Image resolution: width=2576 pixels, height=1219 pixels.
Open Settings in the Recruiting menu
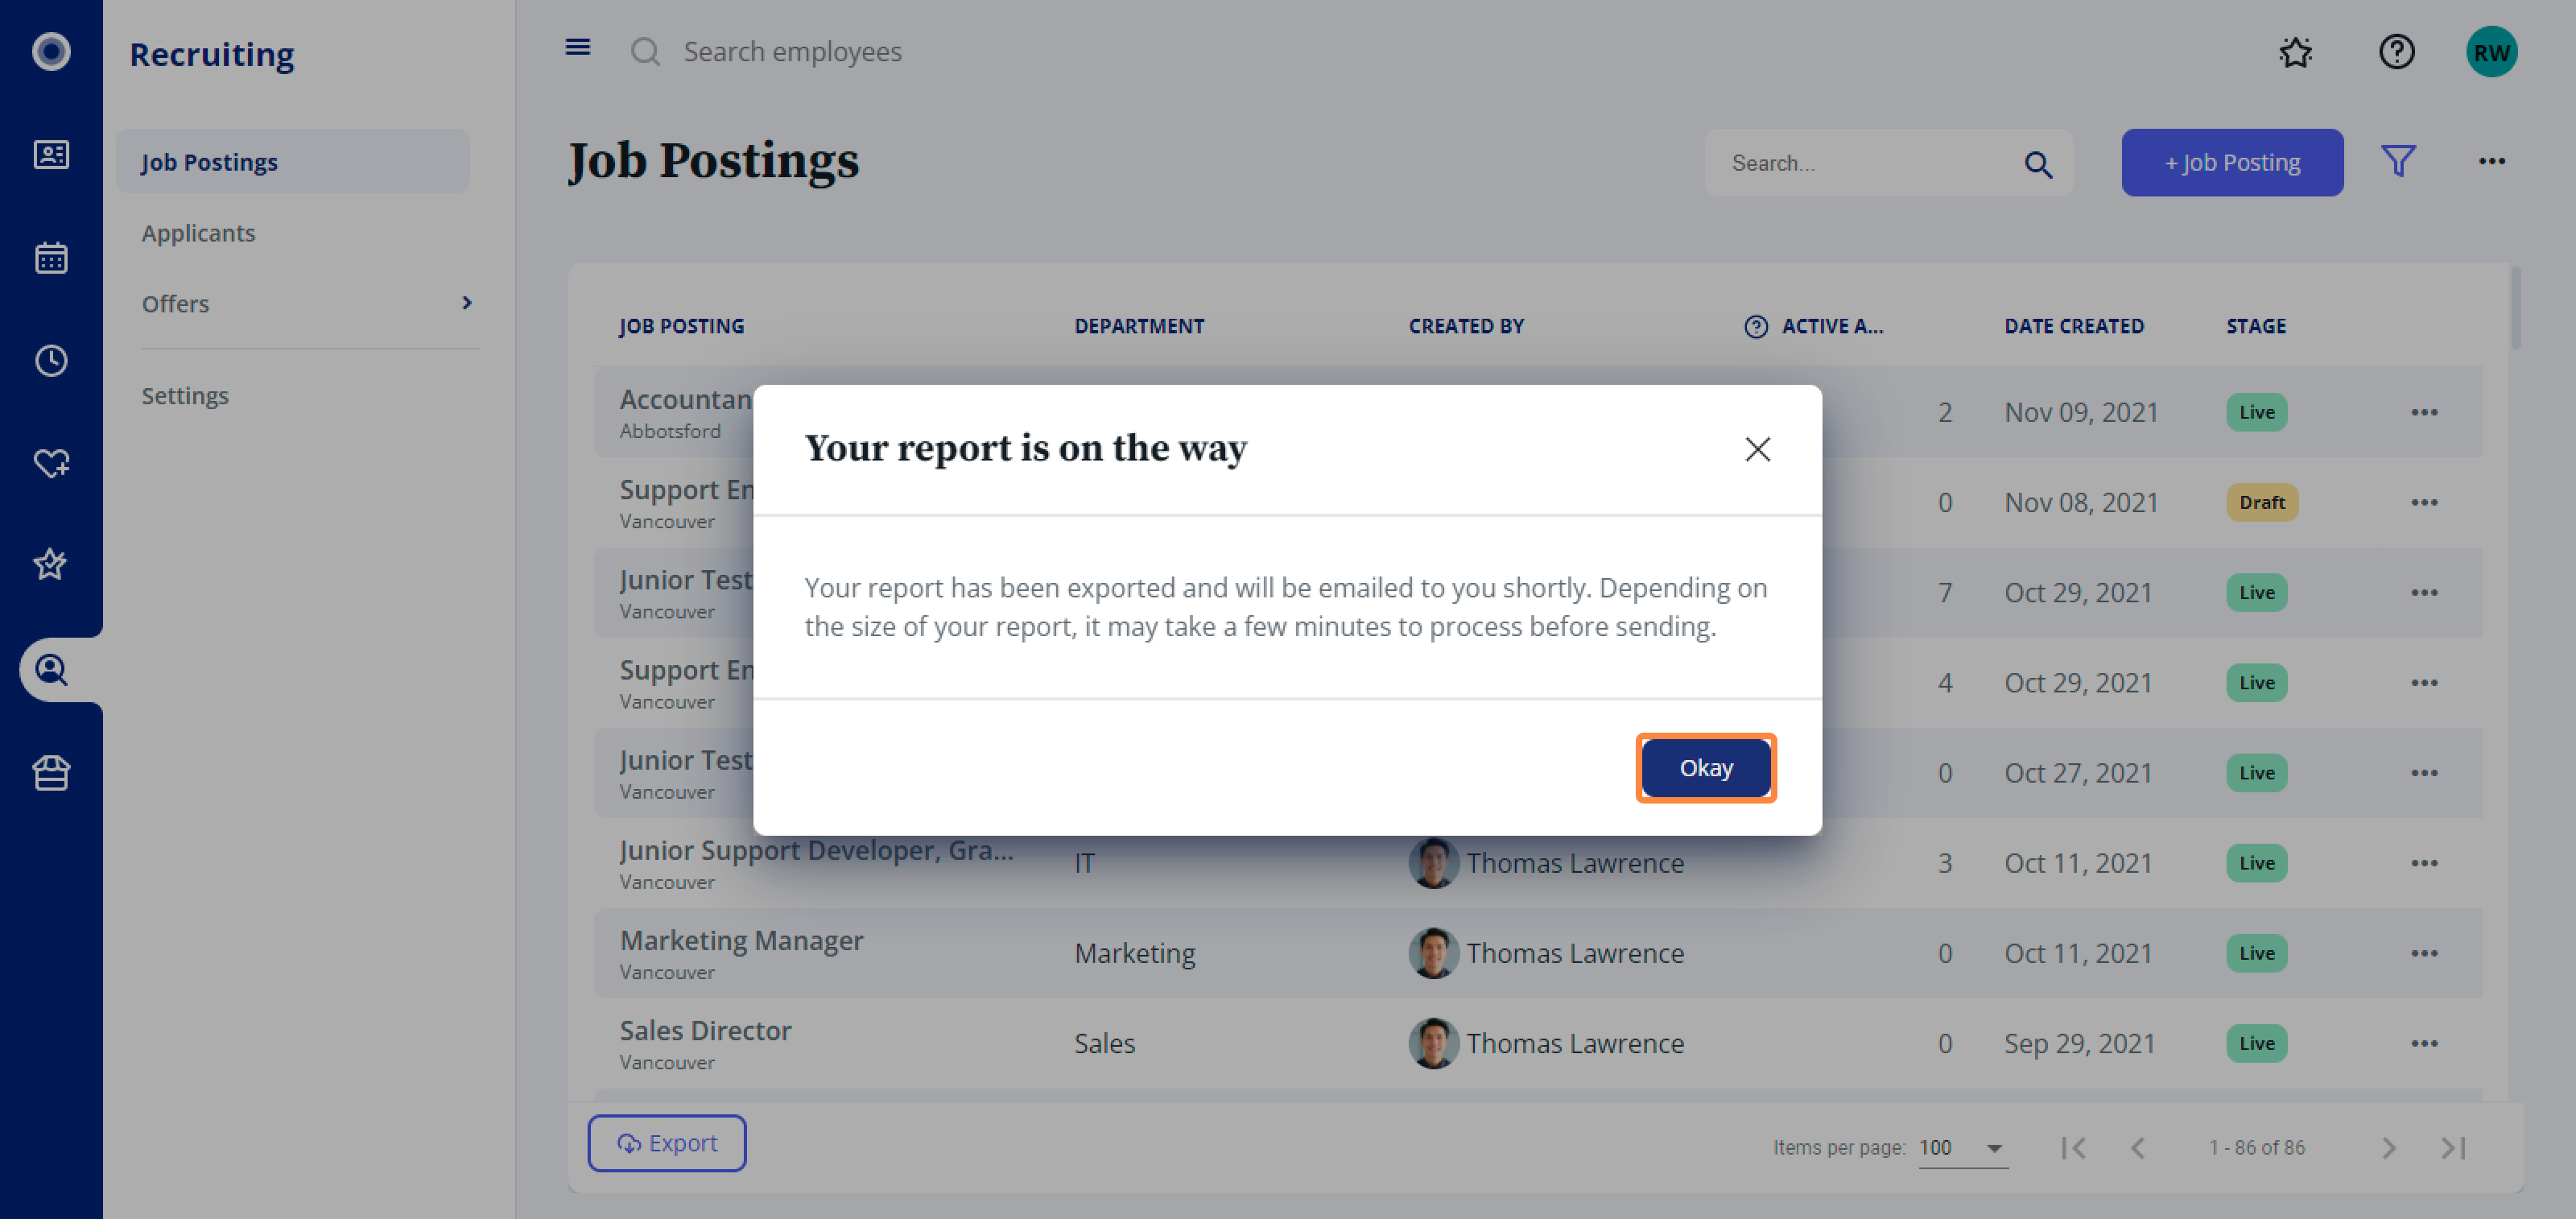pyautogui.click(x=185, y=396)
